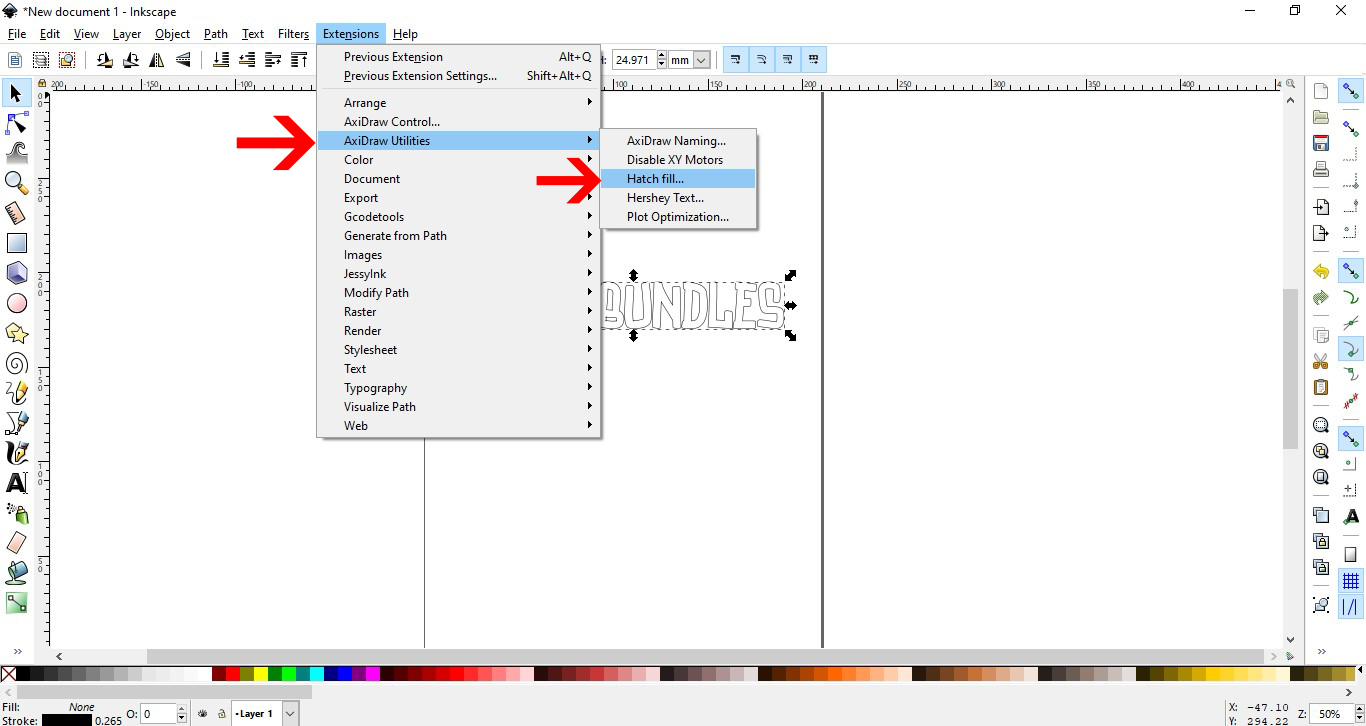The image size is (1366, 726).
Task: Expand the Visualize Path submenu
Action: pos(459,407)
